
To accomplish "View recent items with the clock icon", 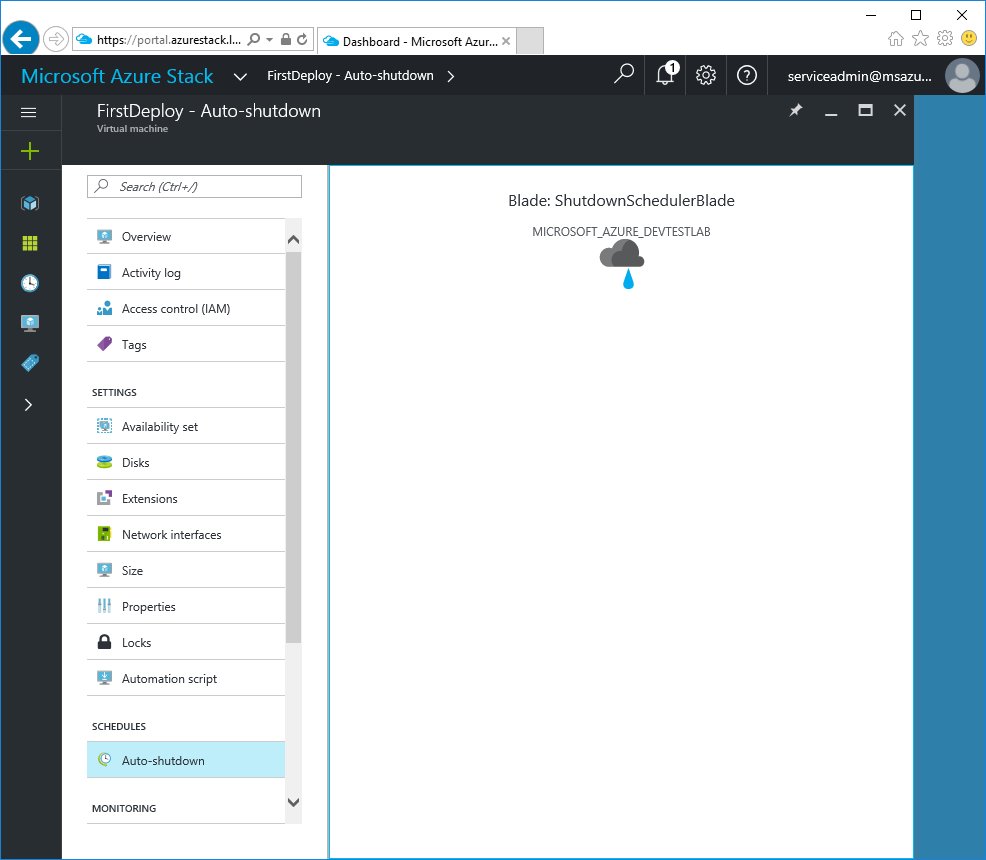I will click(x=31, y=282).
